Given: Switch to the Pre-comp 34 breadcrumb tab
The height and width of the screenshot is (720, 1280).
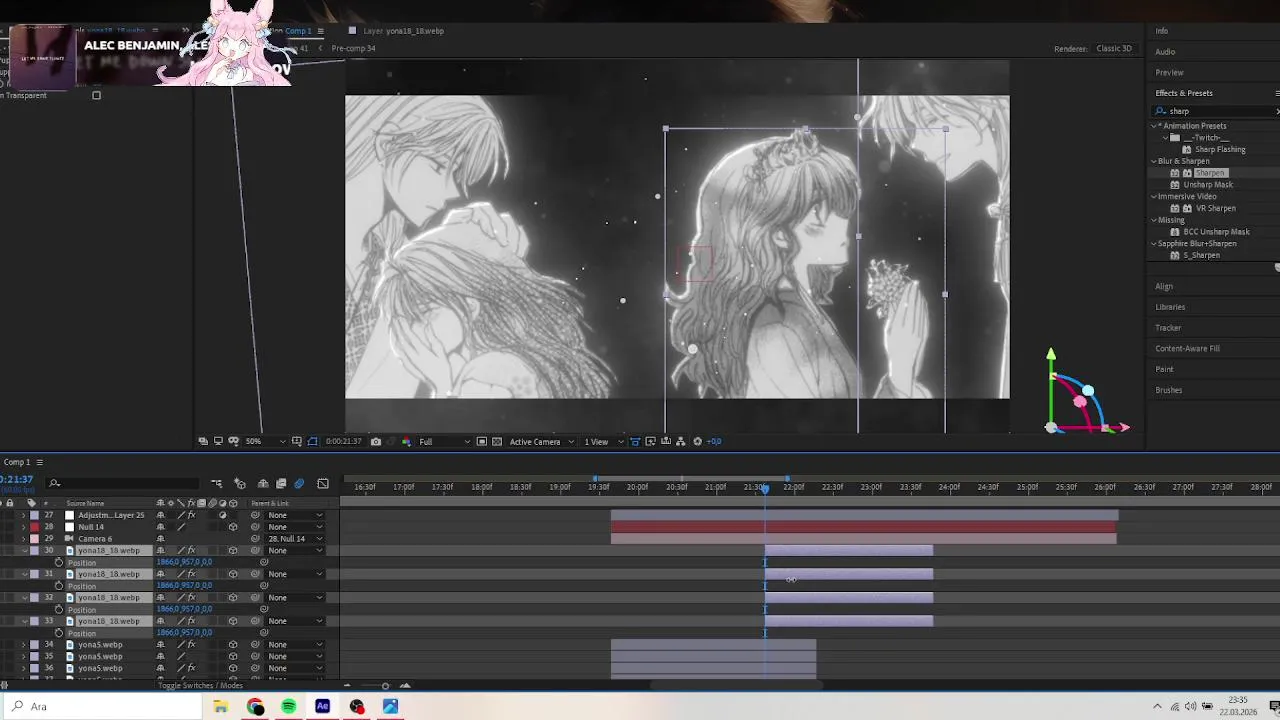Looking at the screenshot, I should coord(353,48).
